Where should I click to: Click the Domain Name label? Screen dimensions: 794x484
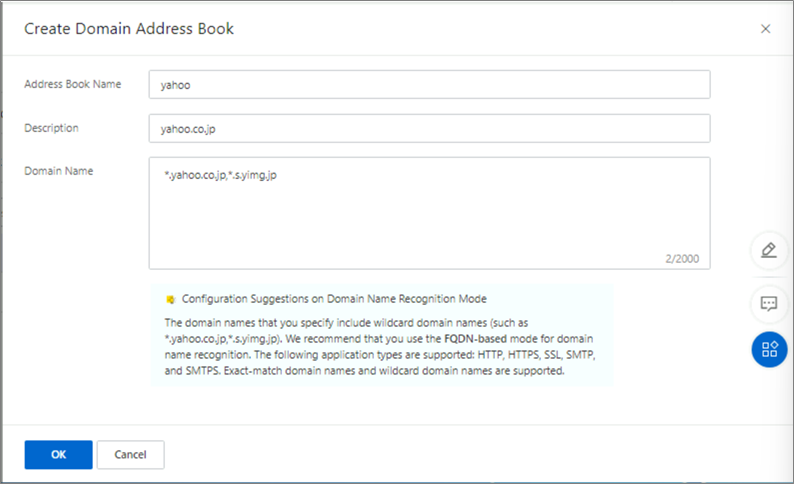(x=58, y=171)
